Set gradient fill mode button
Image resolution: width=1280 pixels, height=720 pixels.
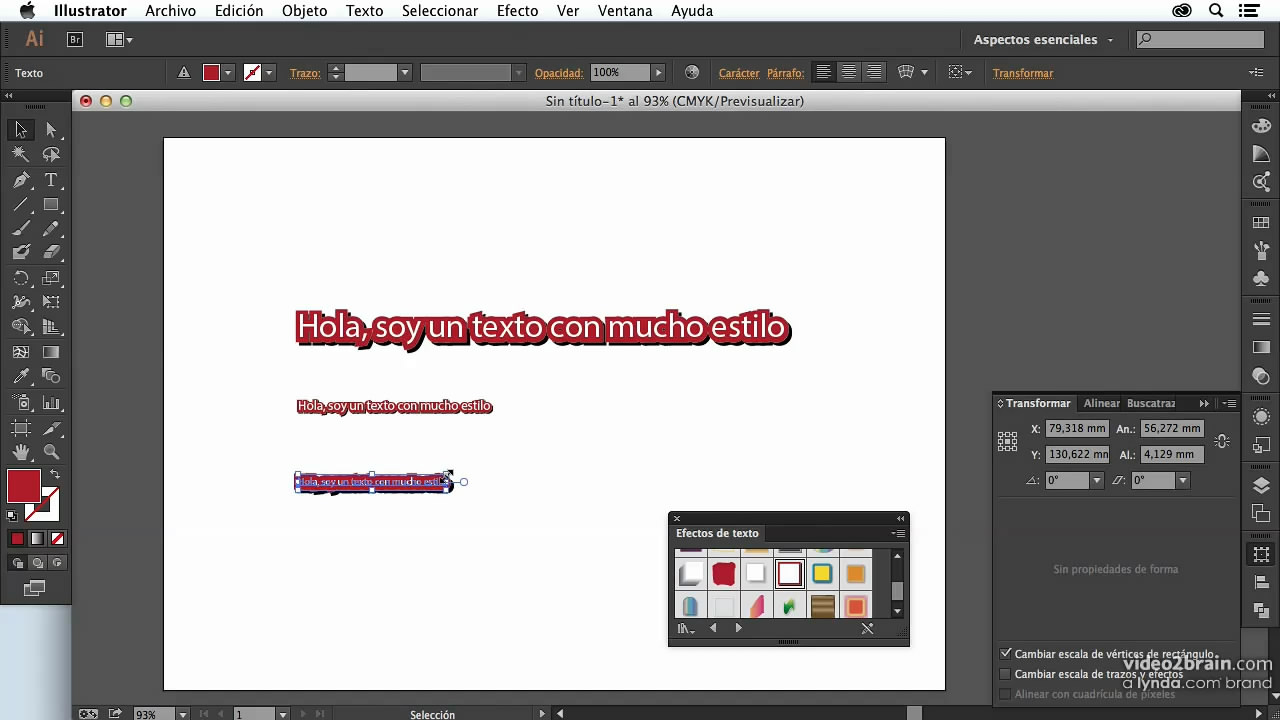point(37,538)
